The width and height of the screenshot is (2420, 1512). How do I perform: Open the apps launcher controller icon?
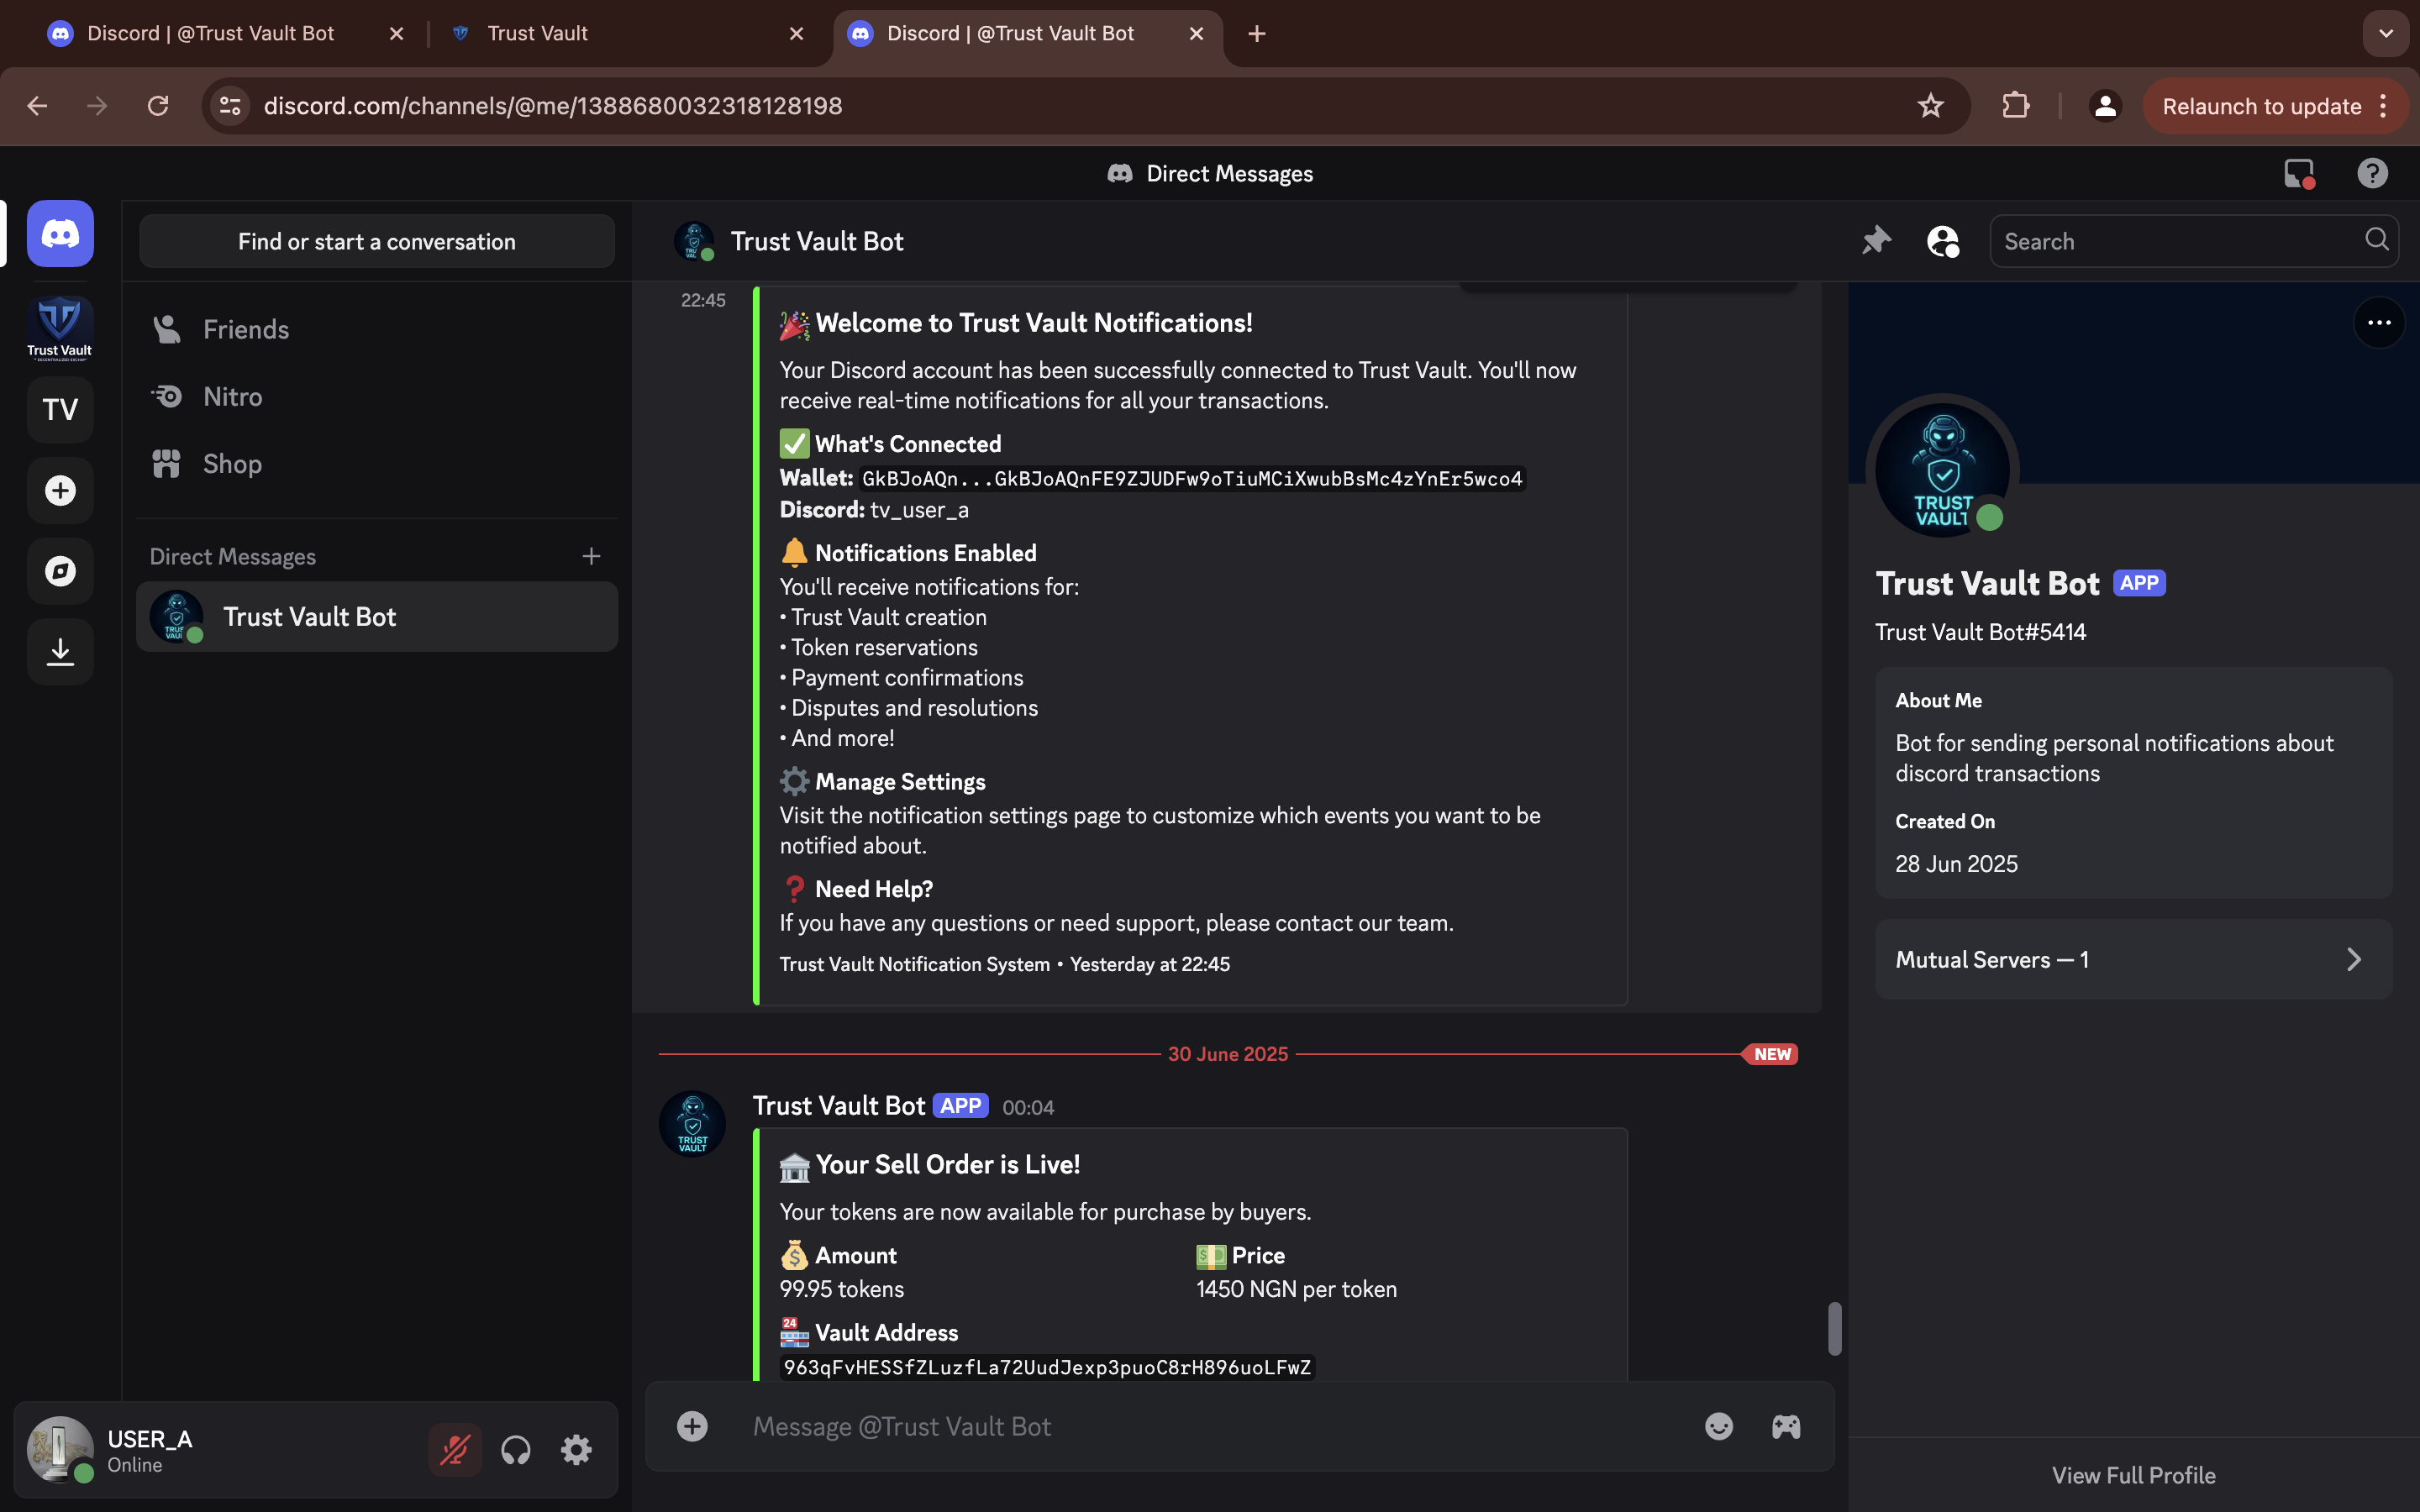1786,1426
